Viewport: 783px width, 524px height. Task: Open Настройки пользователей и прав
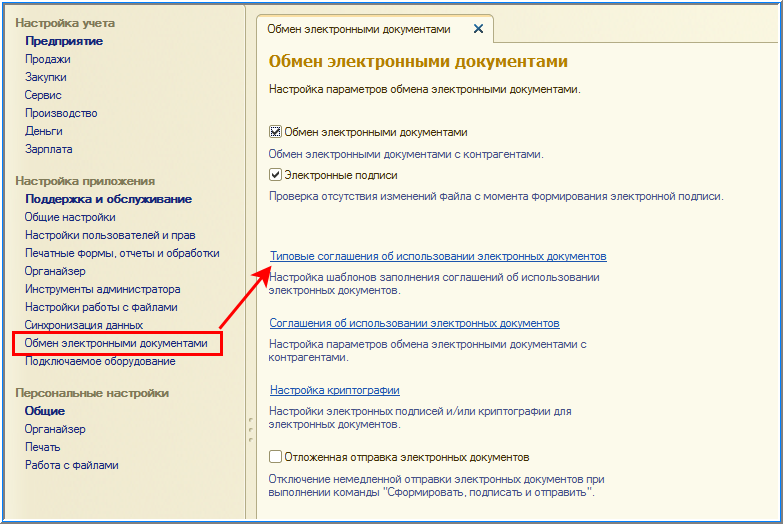[110, 235]
